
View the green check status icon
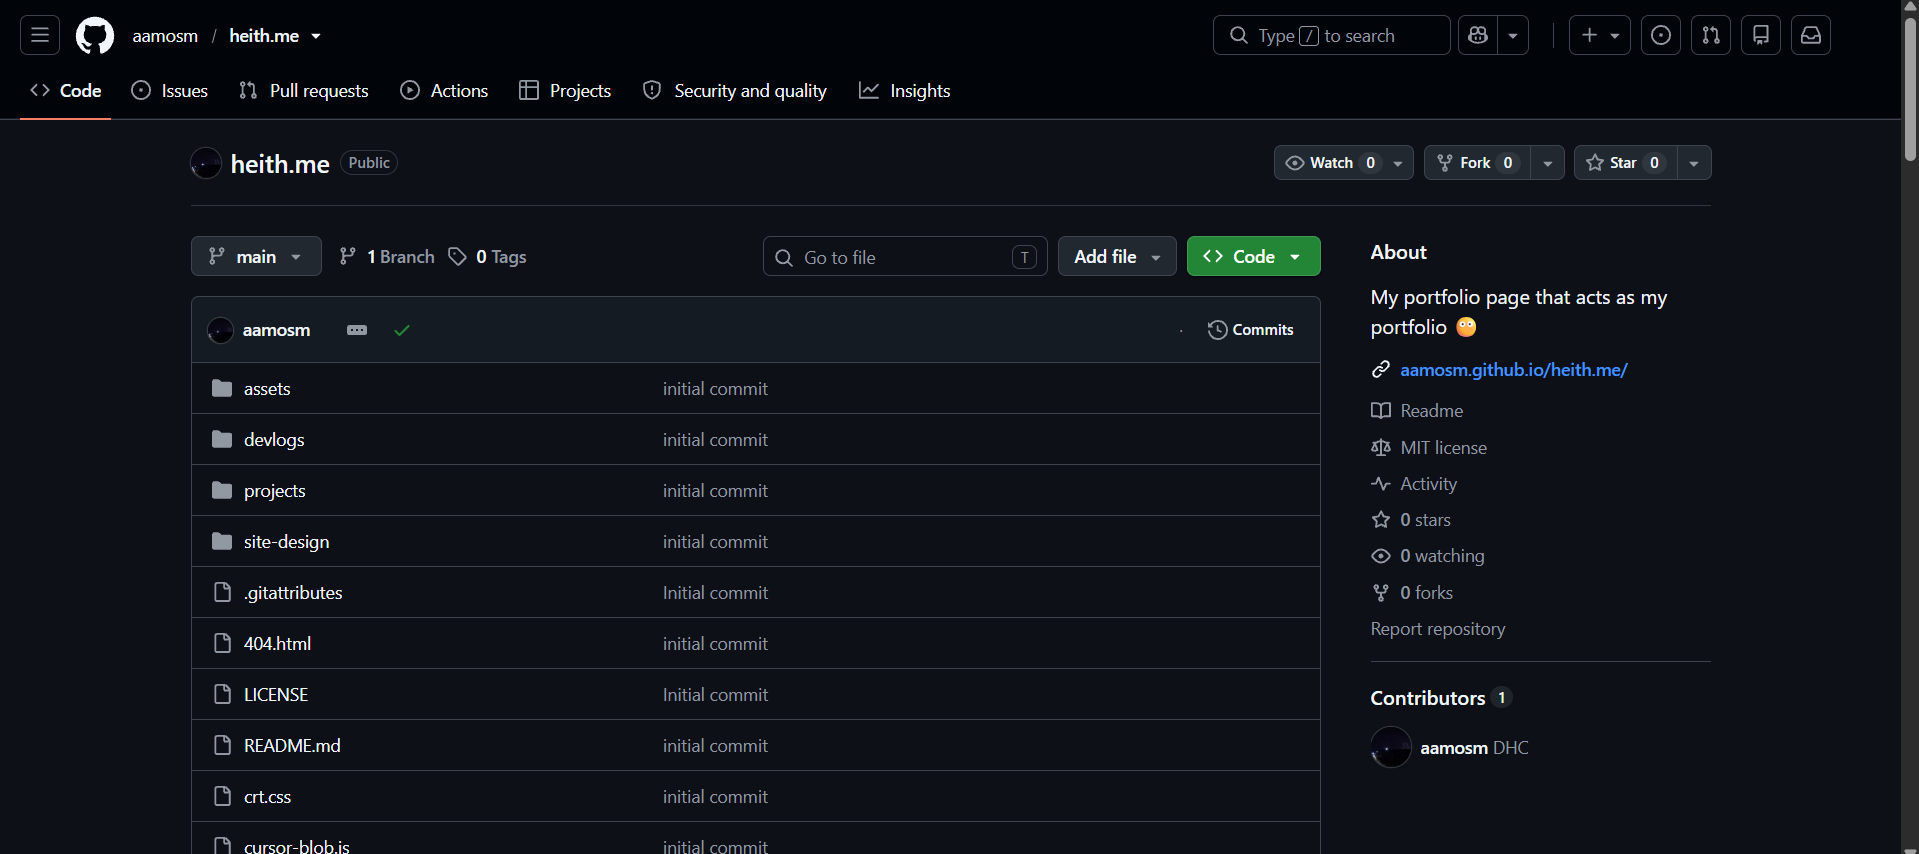click(402, 330)
